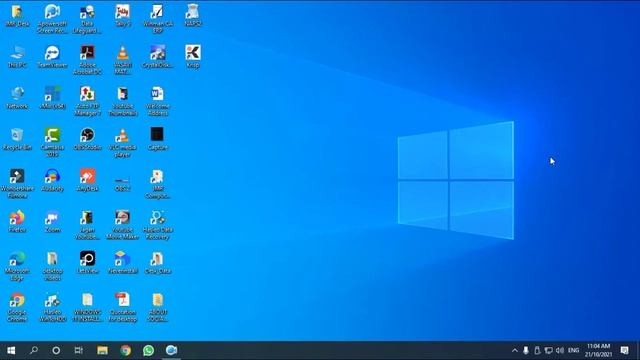Open the volume speaker tray icon
Viewport: 640px width, 360px height.
[x=560, y=350]
